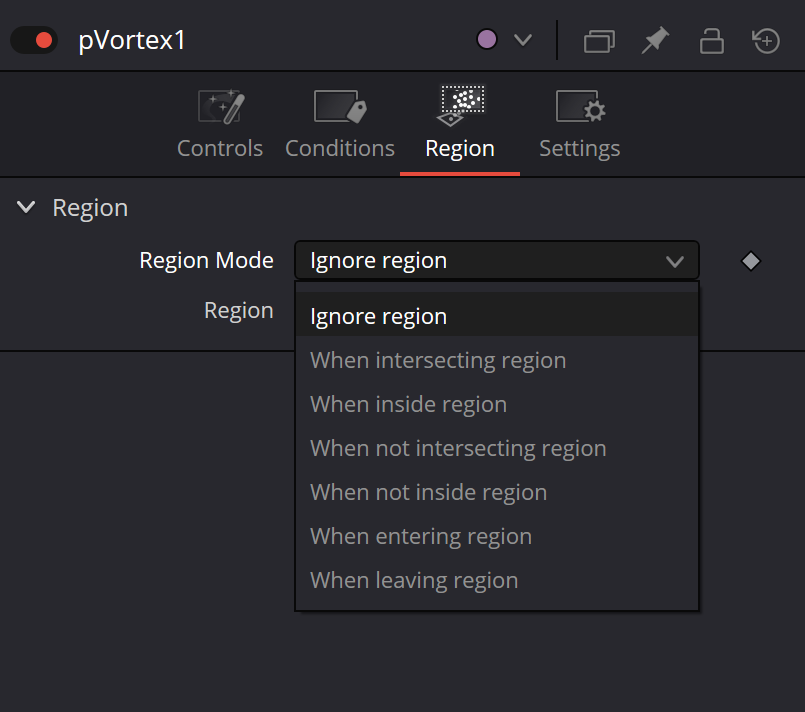Click the reset-to-defaults clock icon
The height and width of the screenshot is (712, 805).
(x=766, y=41)
